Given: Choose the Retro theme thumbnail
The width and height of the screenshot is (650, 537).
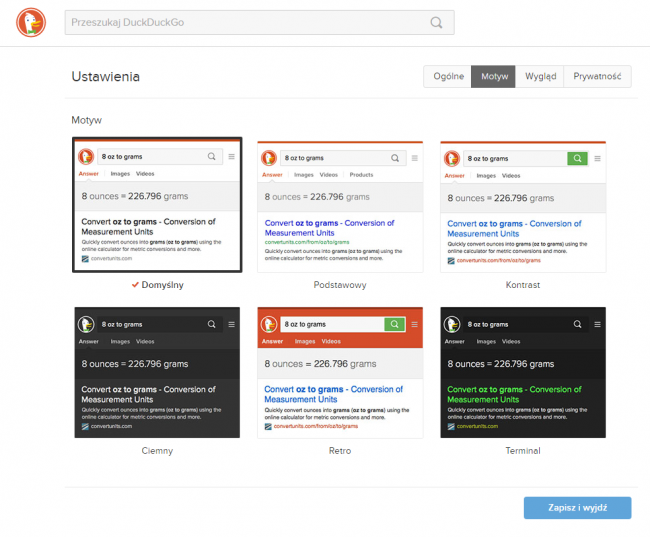Looking at the screenshot, I should point(340,372).
